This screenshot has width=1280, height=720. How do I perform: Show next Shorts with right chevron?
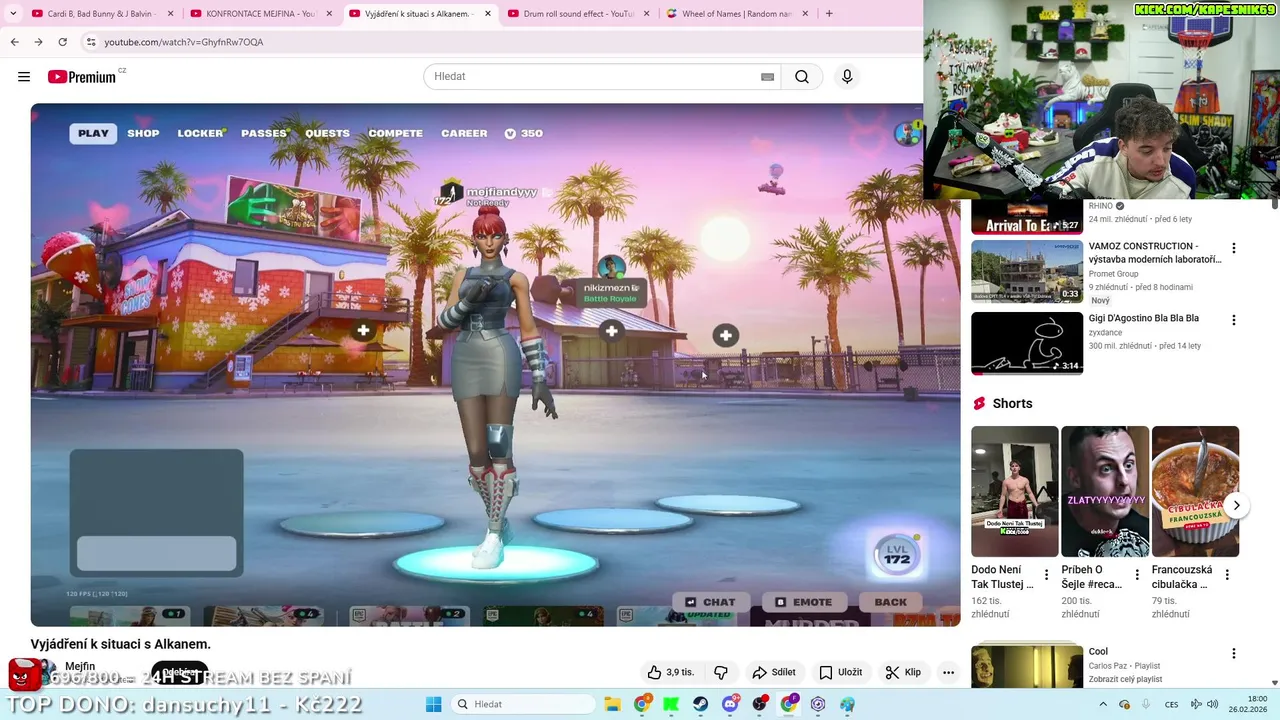(1236, 505)
